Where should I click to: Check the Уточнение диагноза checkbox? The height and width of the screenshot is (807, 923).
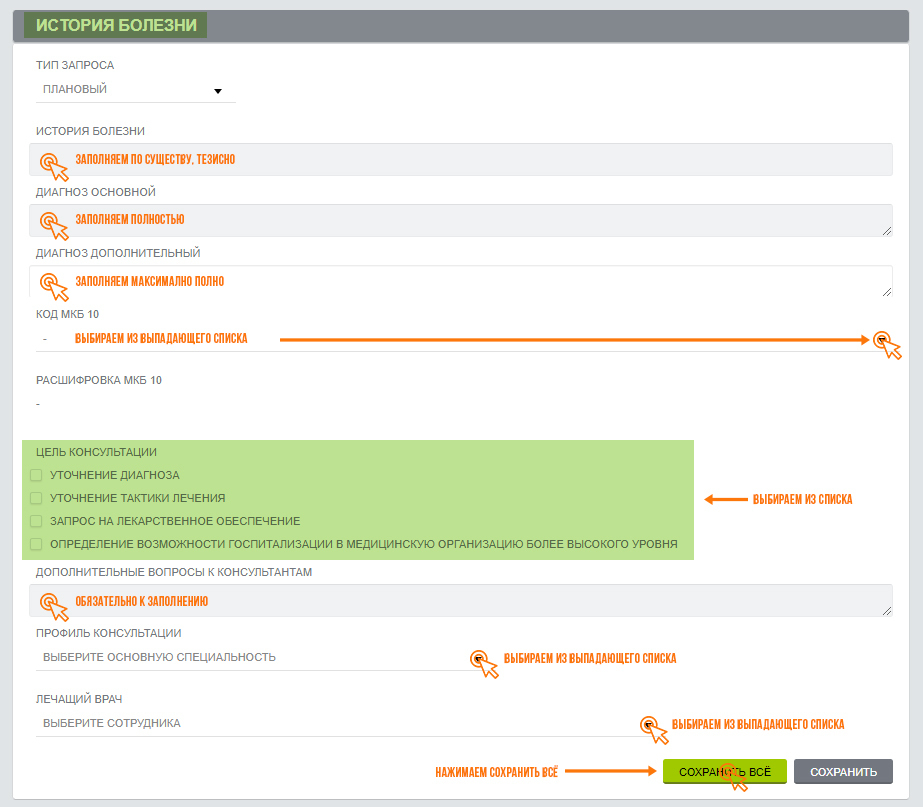[36, 475]
